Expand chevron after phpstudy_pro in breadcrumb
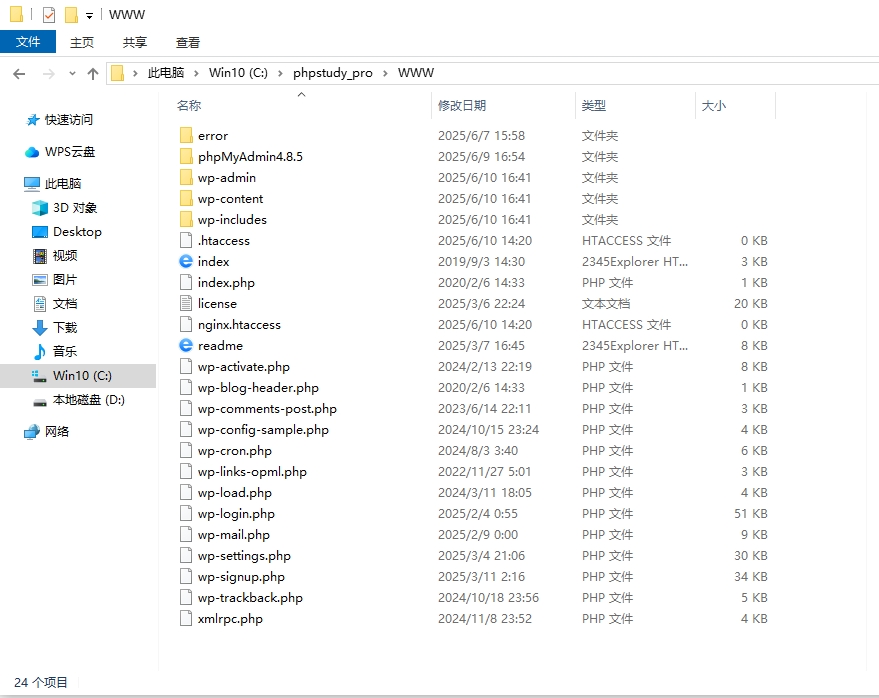 385,73
